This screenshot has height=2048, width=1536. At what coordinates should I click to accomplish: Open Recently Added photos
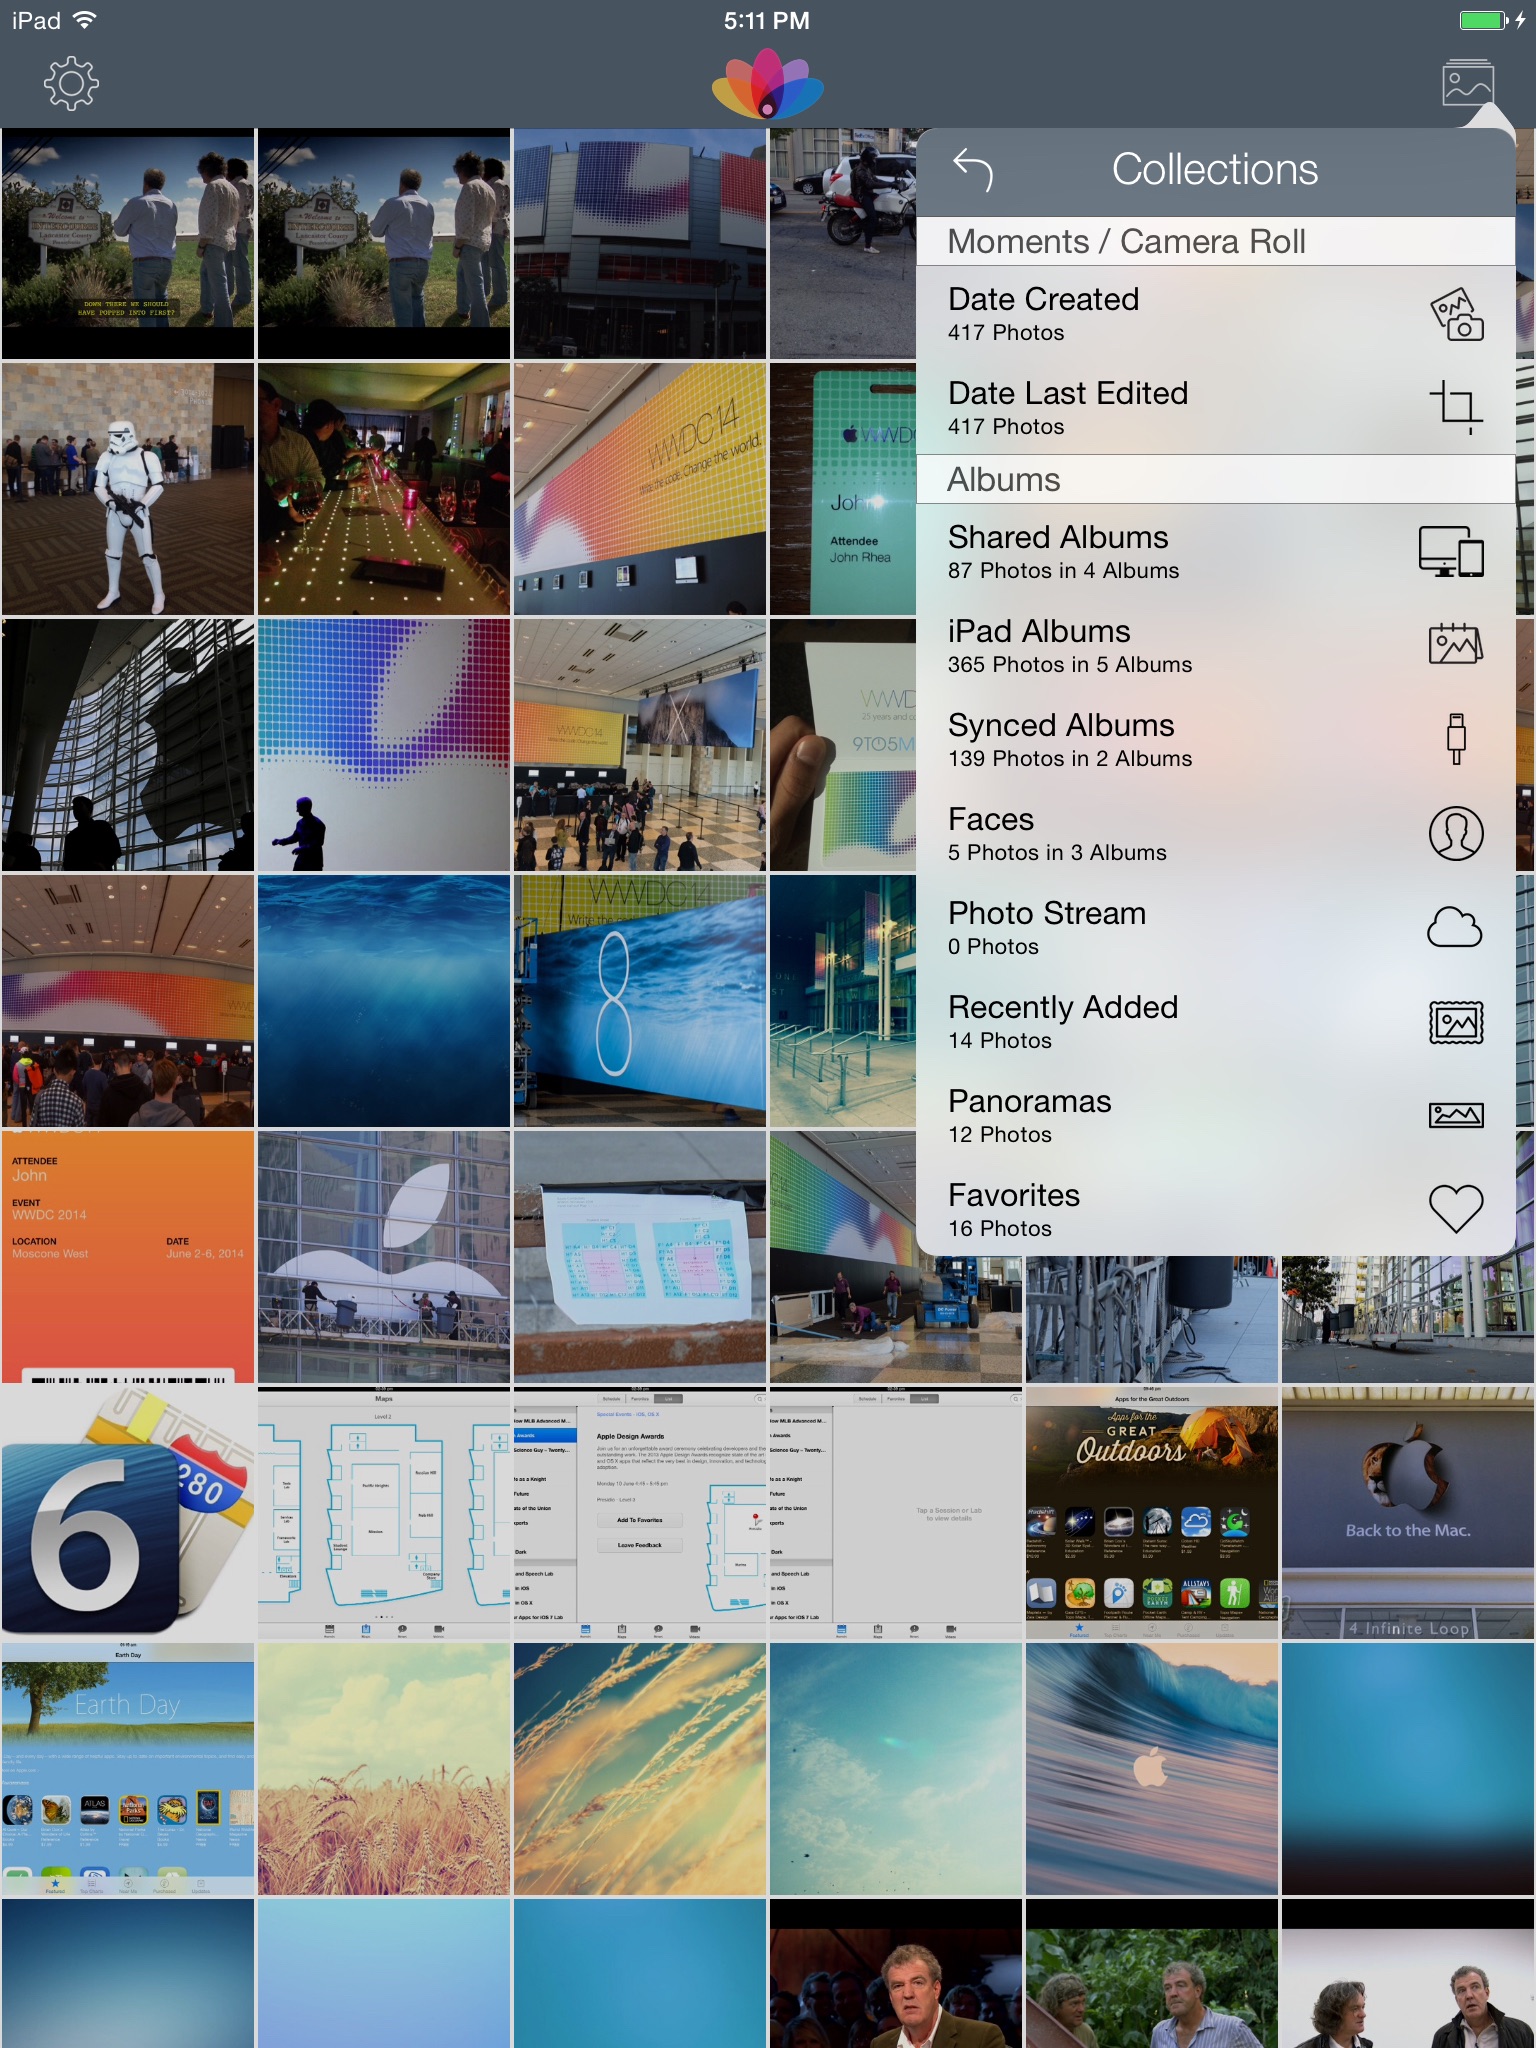pyautogui.click(x=1063, y=1021)
